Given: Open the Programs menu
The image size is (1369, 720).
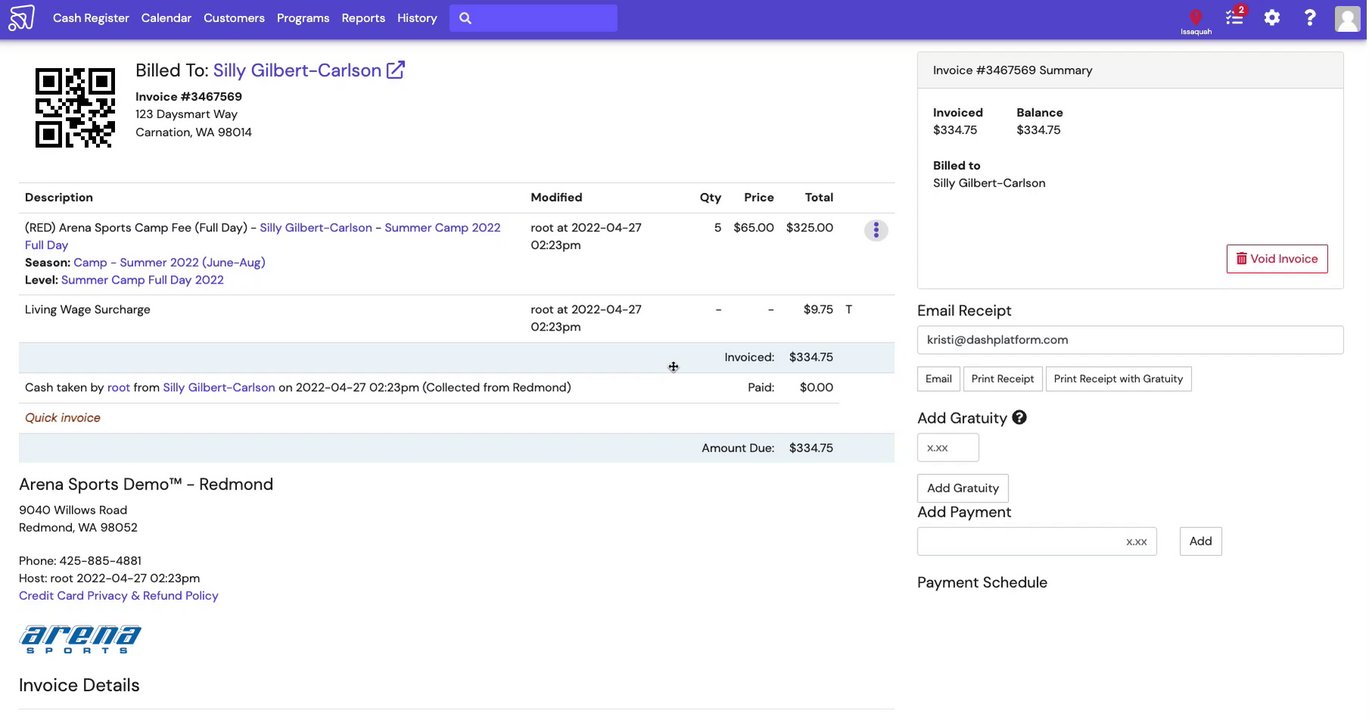Looking at the screenshot, I should [303, 18].
